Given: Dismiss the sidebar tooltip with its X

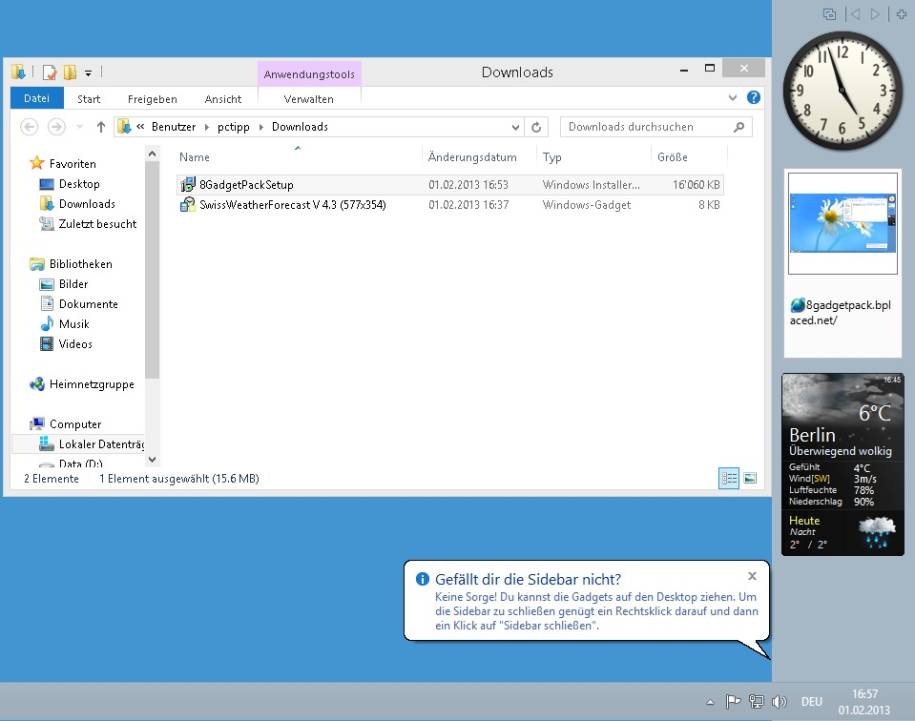Looking at the screenshot, I should pos(751,576).
